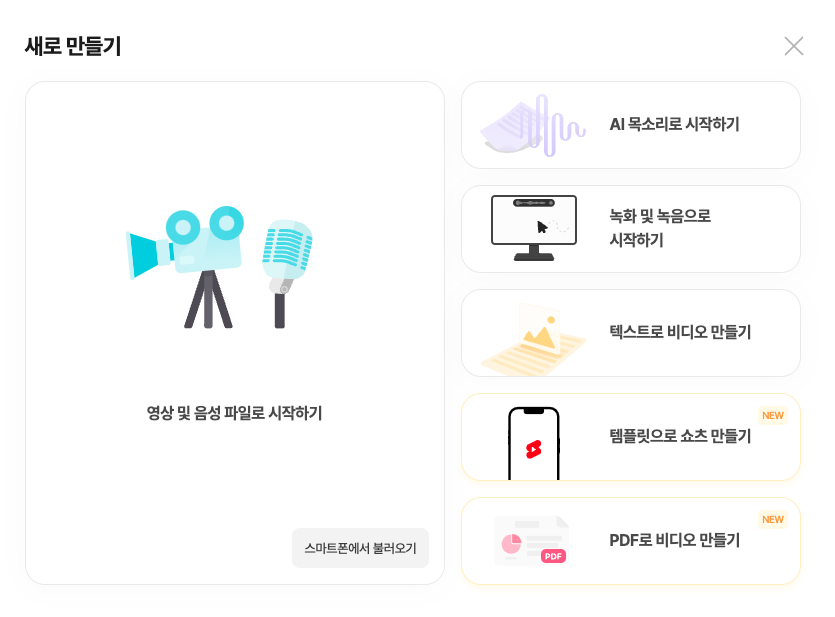The width and height of the screenshot is (835, 617).
Task: Click NEW badge on Shorts template card
Action: pos(773,415)
